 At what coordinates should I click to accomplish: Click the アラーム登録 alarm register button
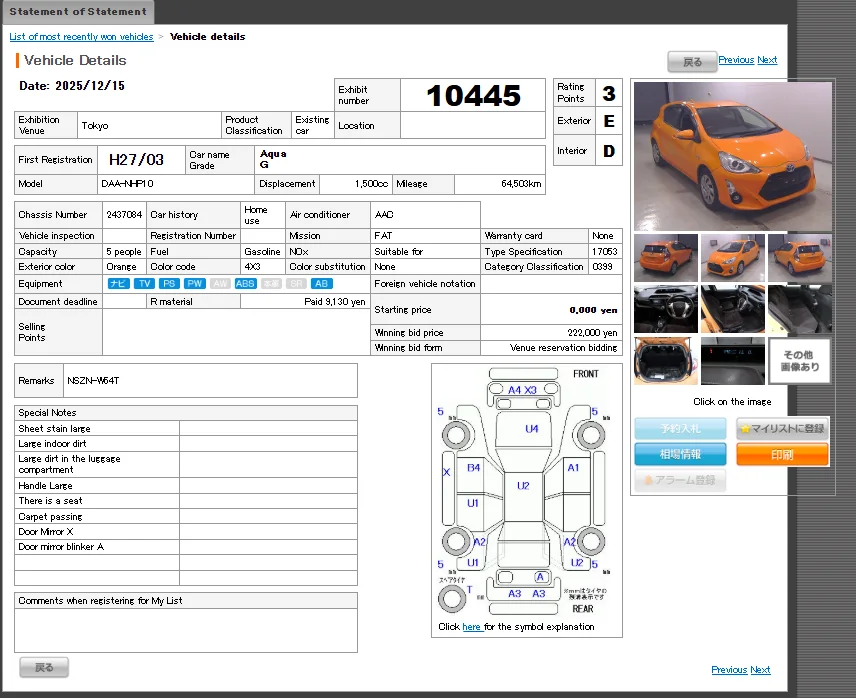click(x=680, y=480)
